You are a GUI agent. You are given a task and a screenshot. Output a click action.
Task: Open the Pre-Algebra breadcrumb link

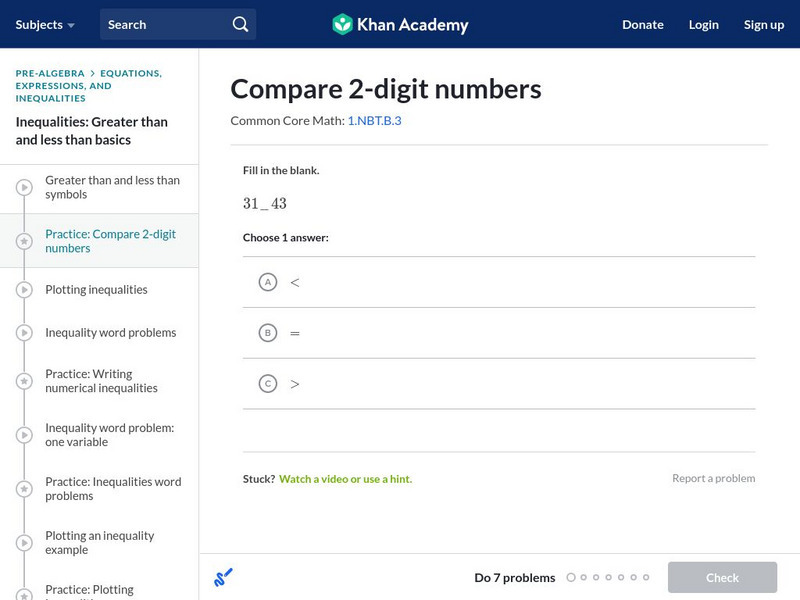49,73
